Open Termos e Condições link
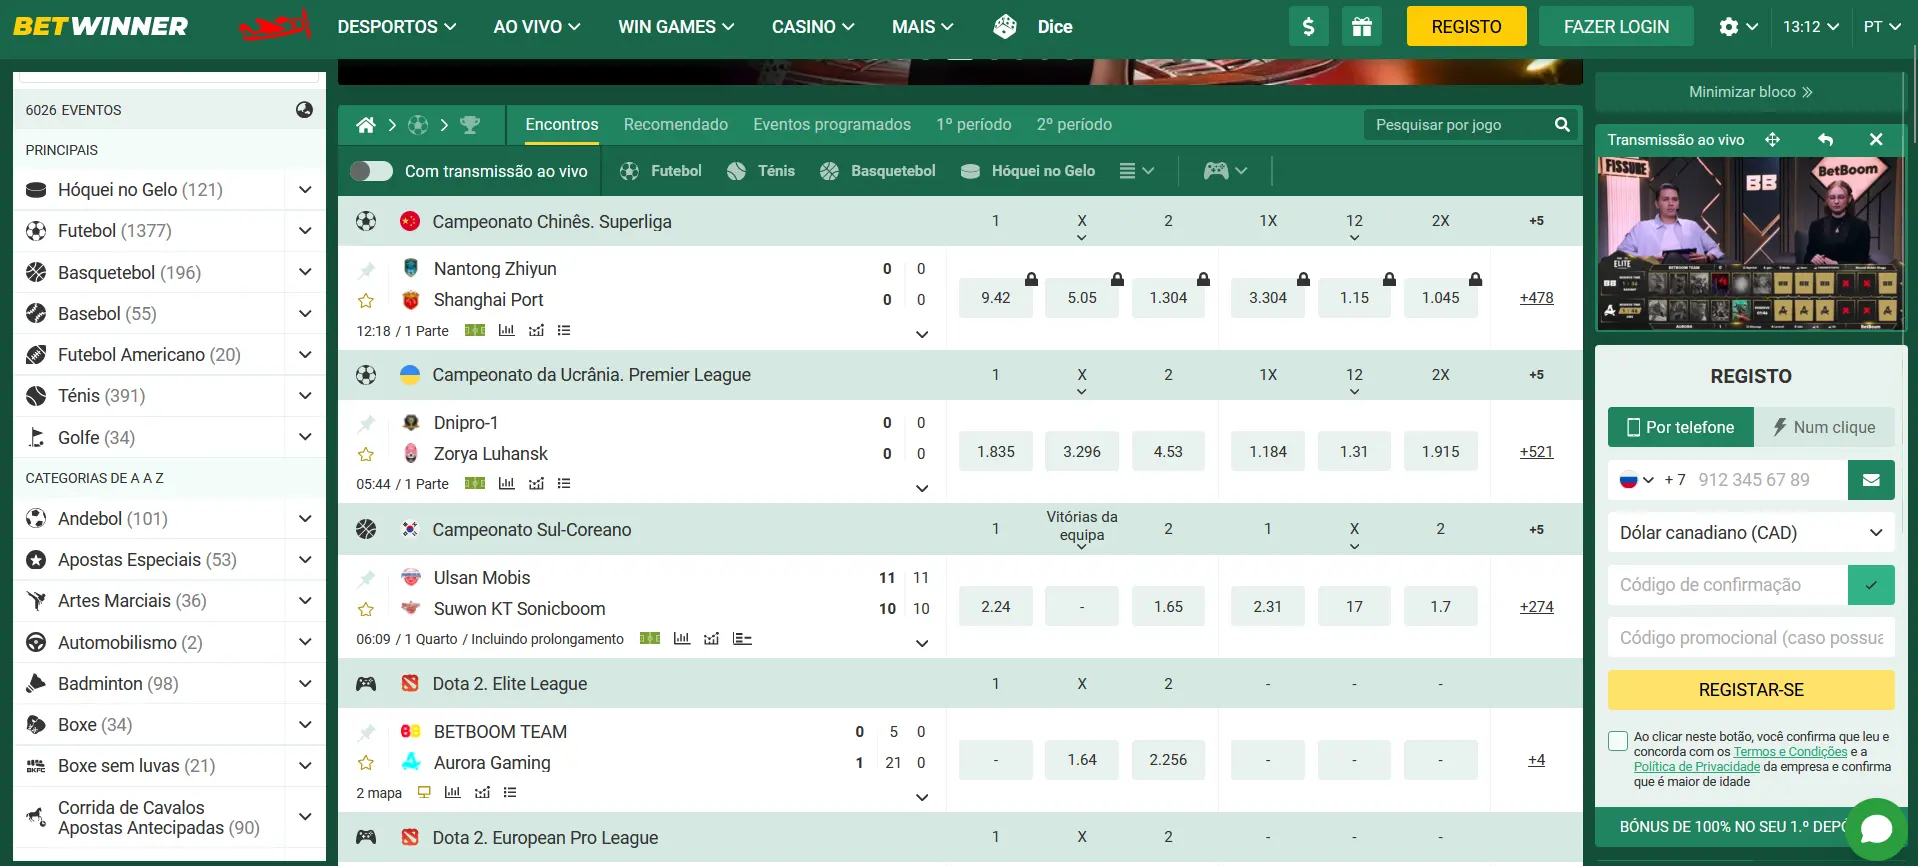Image resolution: width=1918 pixels, height=866 pixels. 1790,752
